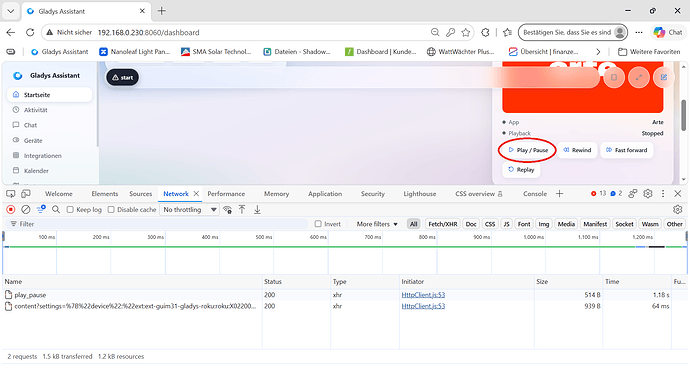The width and height of the screenshot is (690, 371).
Task: Open More filters dropdown
Action: click(x=377, y=224)
